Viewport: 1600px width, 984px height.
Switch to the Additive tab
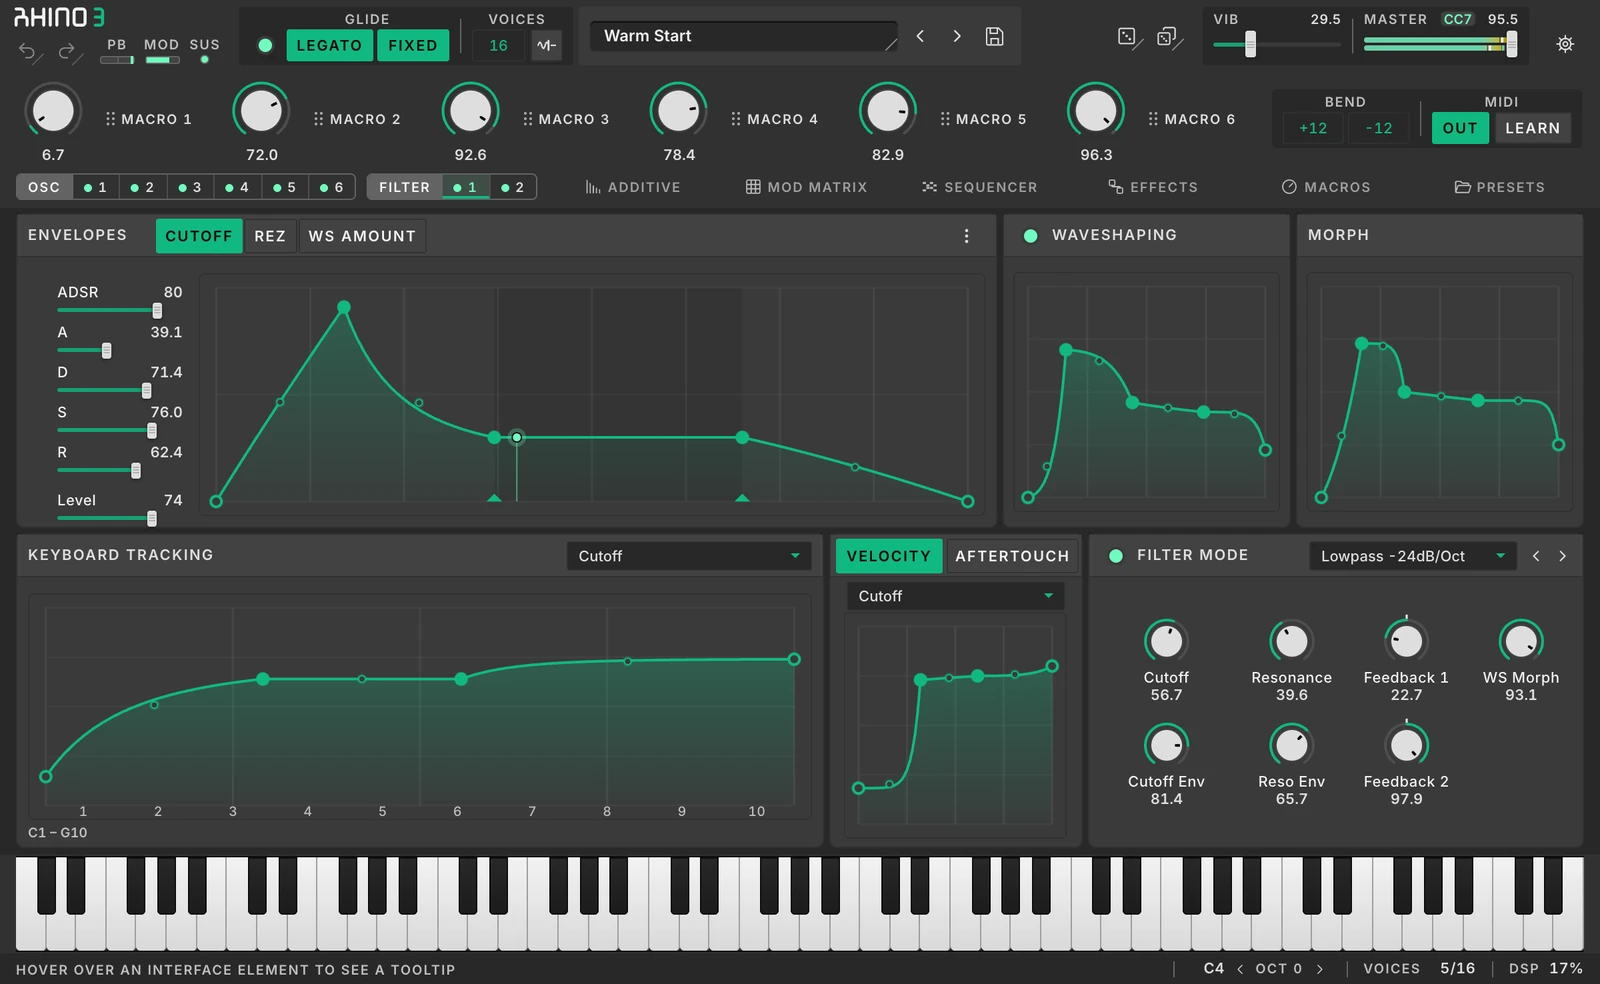point(633,187)
